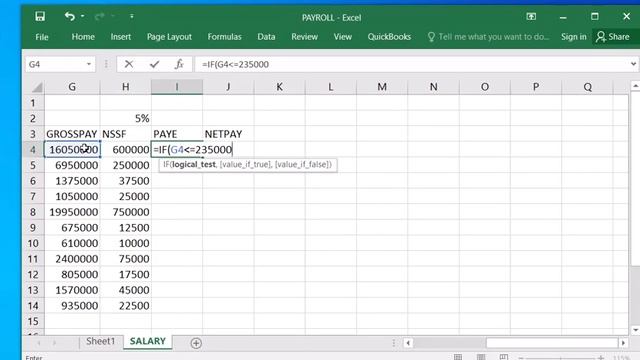
Task: Click the Select All corner triangle
Action: [x=37, y=87]
